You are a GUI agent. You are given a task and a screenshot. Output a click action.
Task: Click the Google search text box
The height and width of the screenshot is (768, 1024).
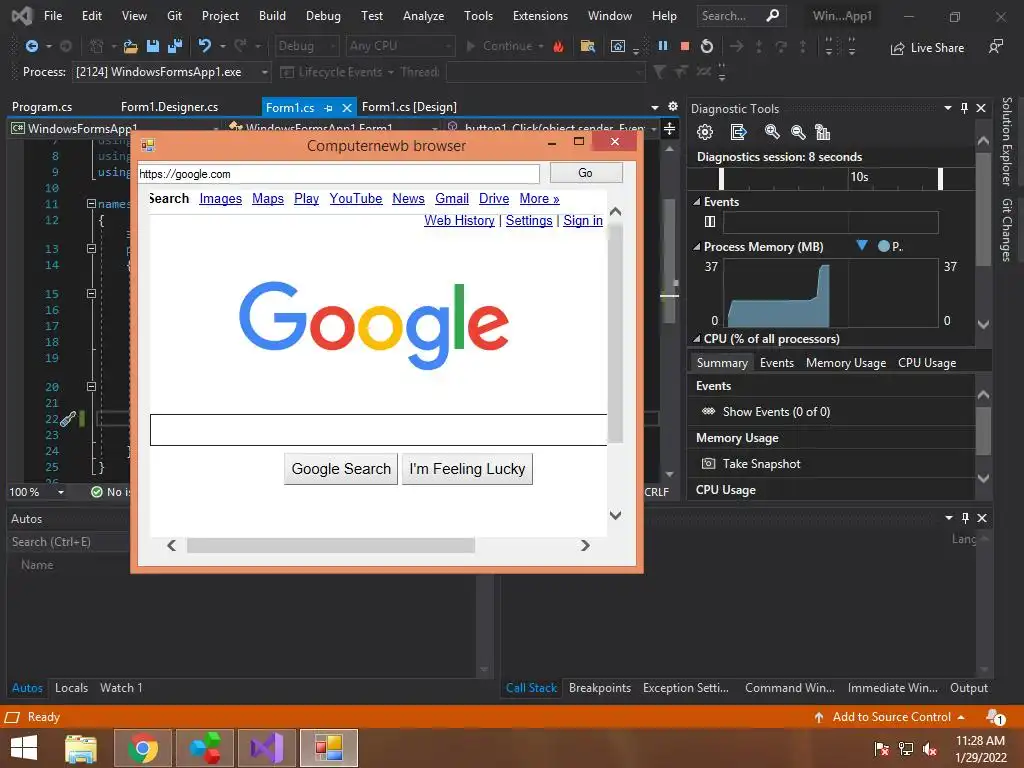point(378,430)
